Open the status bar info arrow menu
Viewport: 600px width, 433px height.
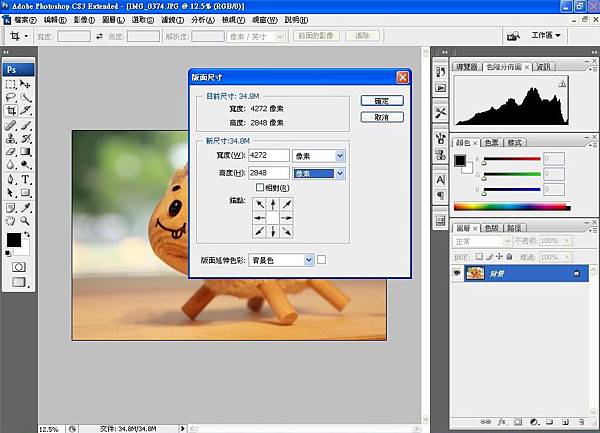click(183, 429)
